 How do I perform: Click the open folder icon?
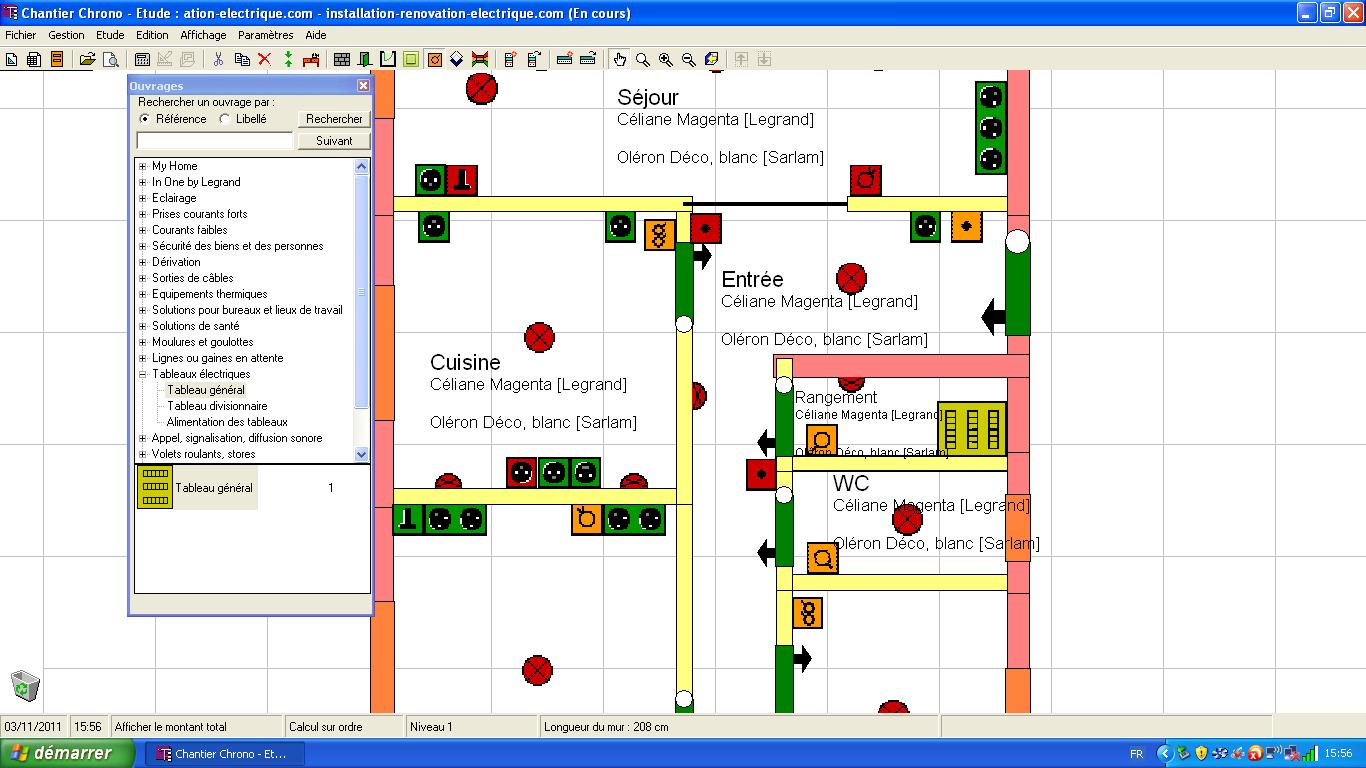pyautogui.click(x=87, y=60)
